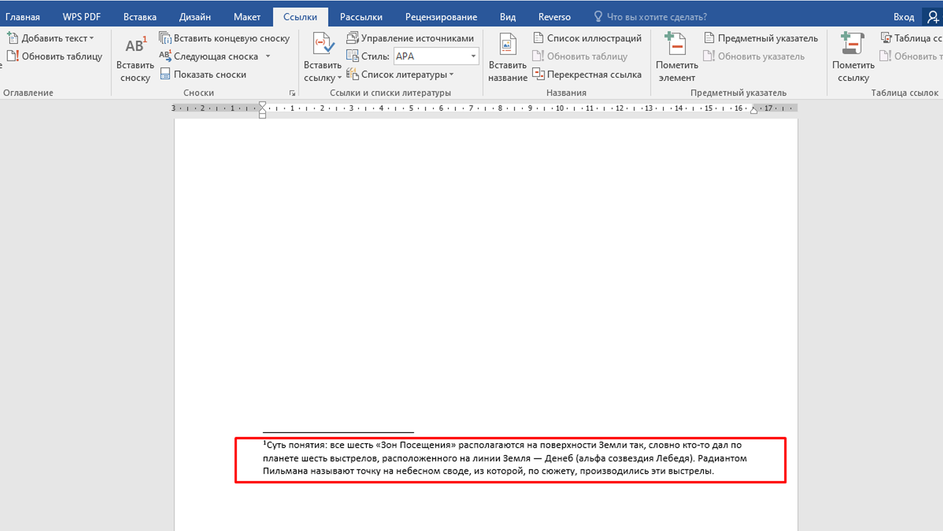
Task: Click right indent marker on ruler
Action: 753,110
